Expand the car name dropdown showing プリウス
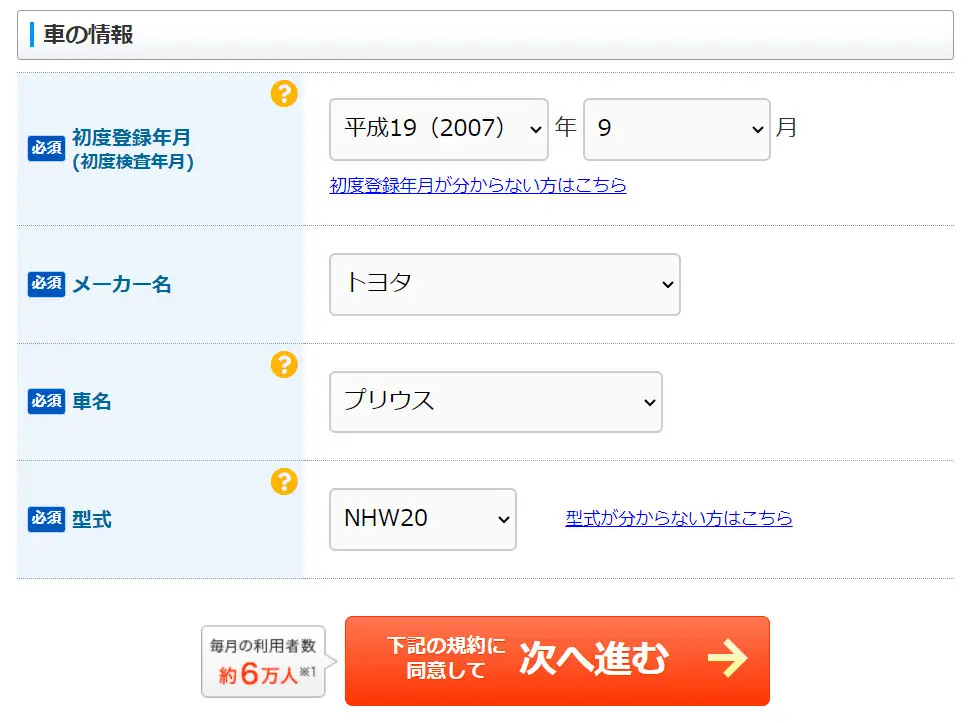This screenshot has height=723, width=972. (x=495, y=402)
